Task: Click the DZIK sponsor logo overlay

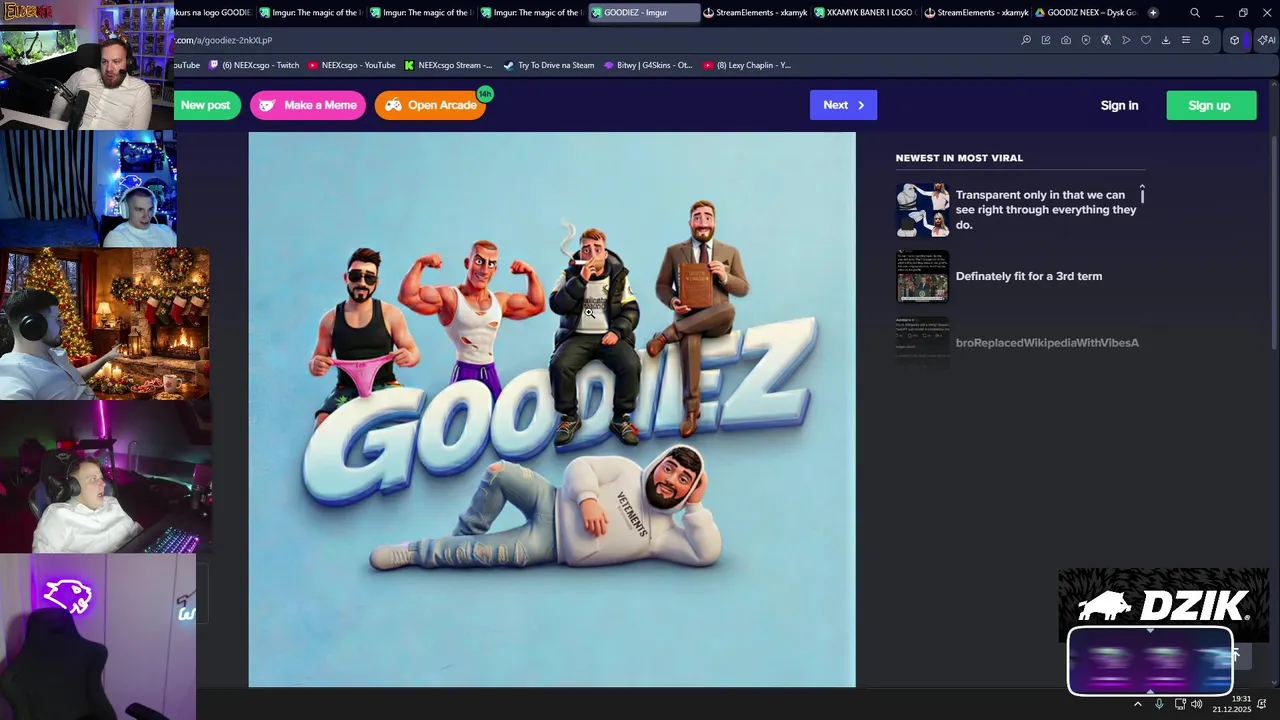Action: (x=1163, y=605)
